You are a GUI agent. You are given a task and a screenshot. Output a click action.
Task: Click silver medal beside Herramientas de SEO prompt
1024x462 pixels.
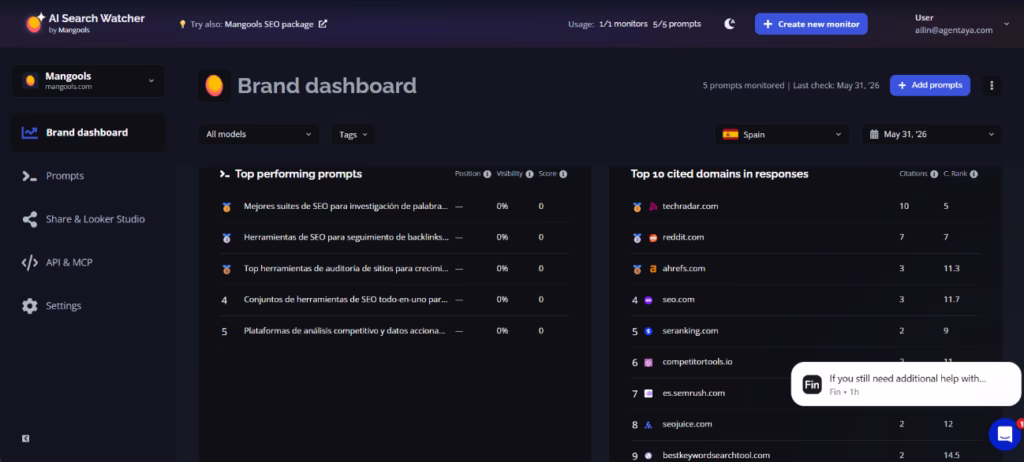[x=227, y=239]
